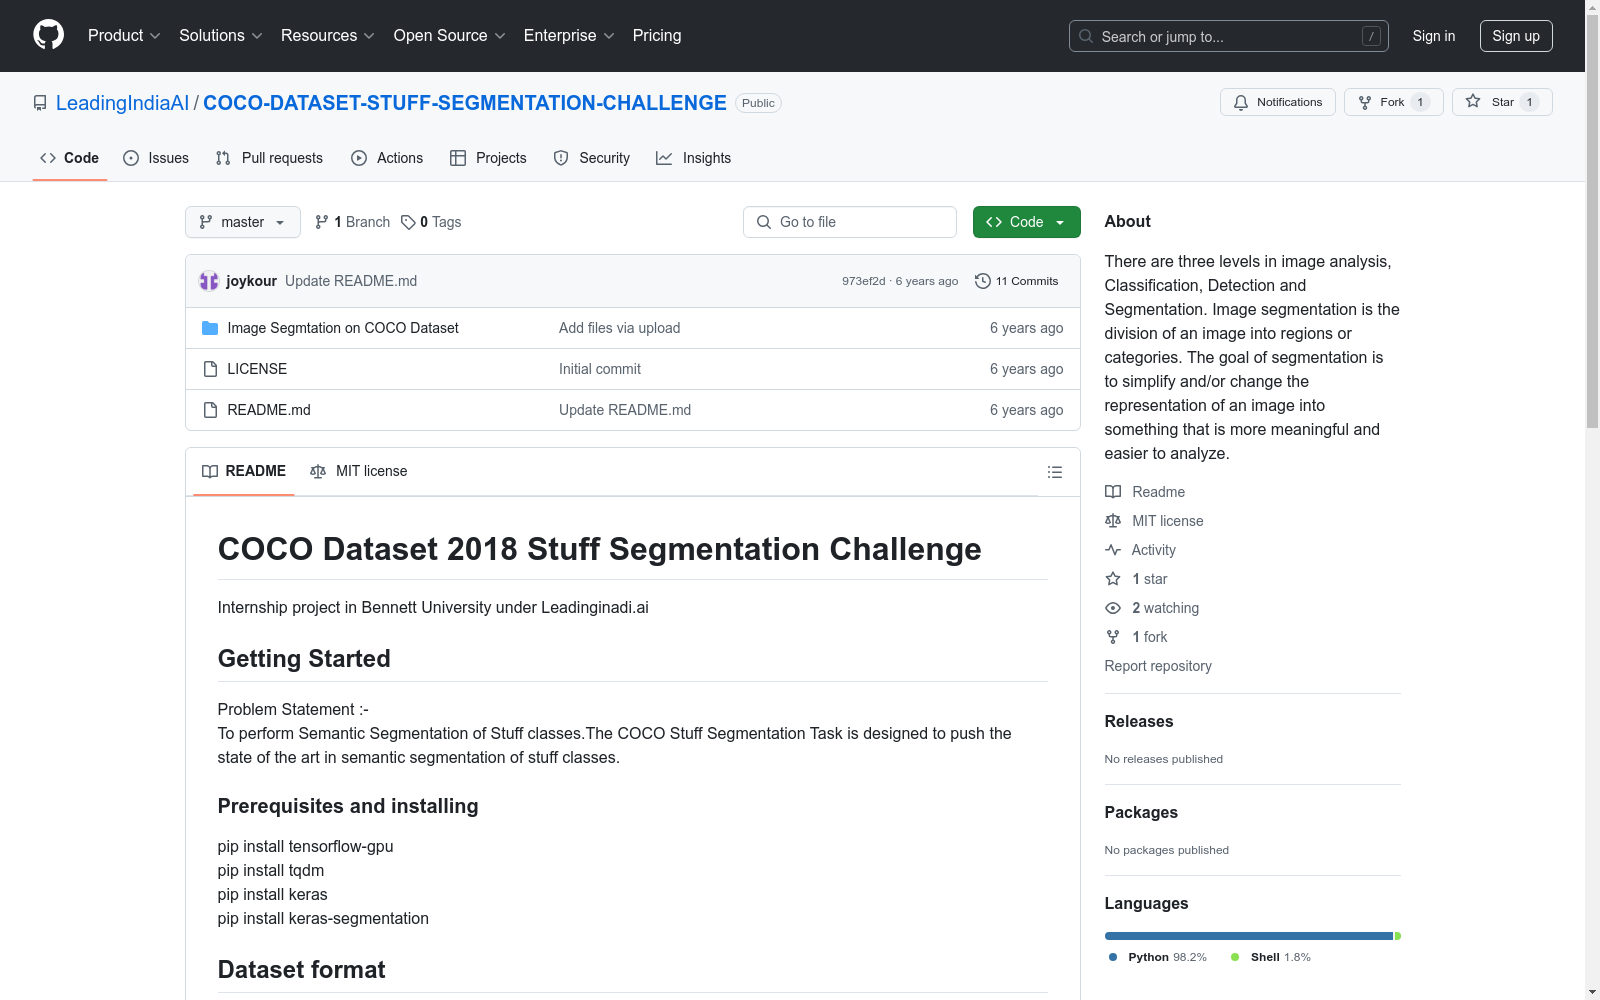Open the COCO-DATASET-STUFF-SEGMENTATION-CHALLENGE repository link

(465, 103)
